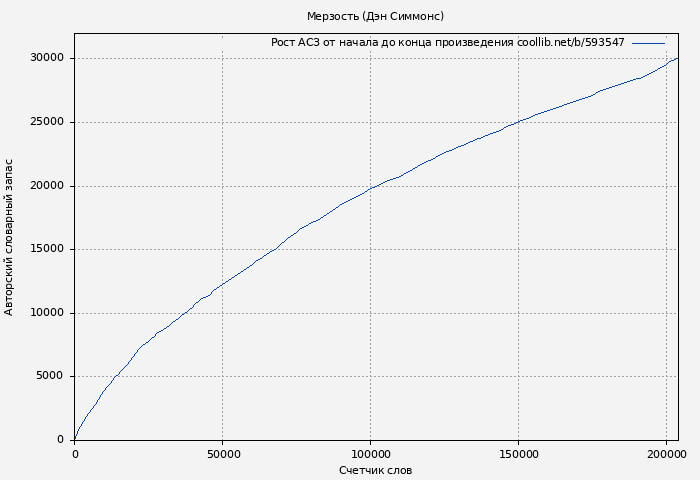Click the 150000 x-axis tick label
Image resolution: width=700 pixels, height=480 pixels.
point(518,454)
